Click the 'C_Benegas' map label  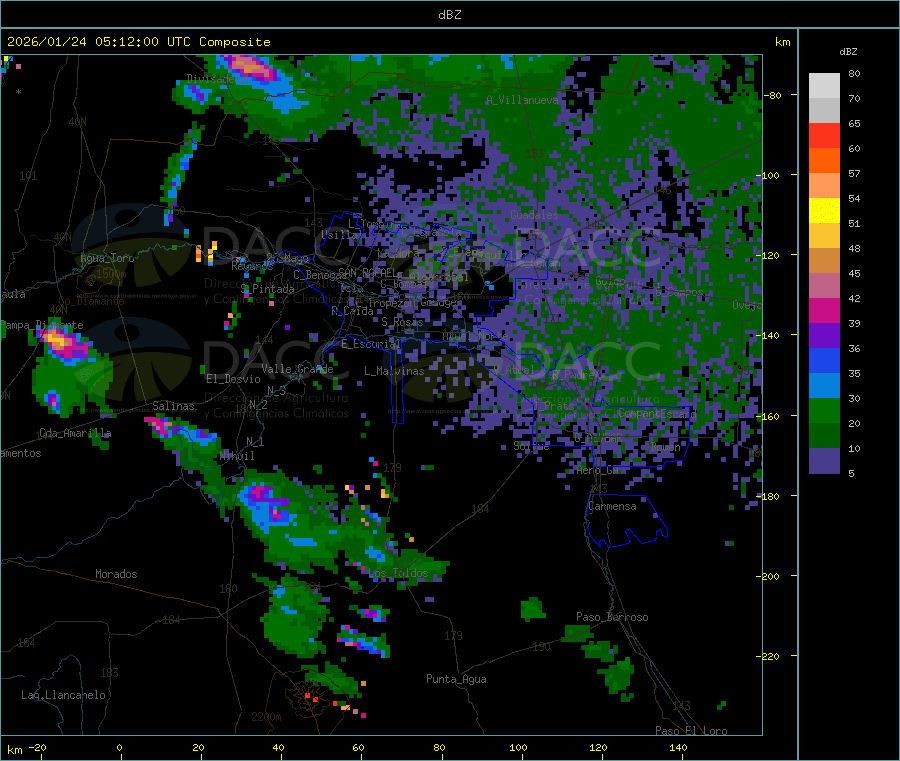coord(320,275)
